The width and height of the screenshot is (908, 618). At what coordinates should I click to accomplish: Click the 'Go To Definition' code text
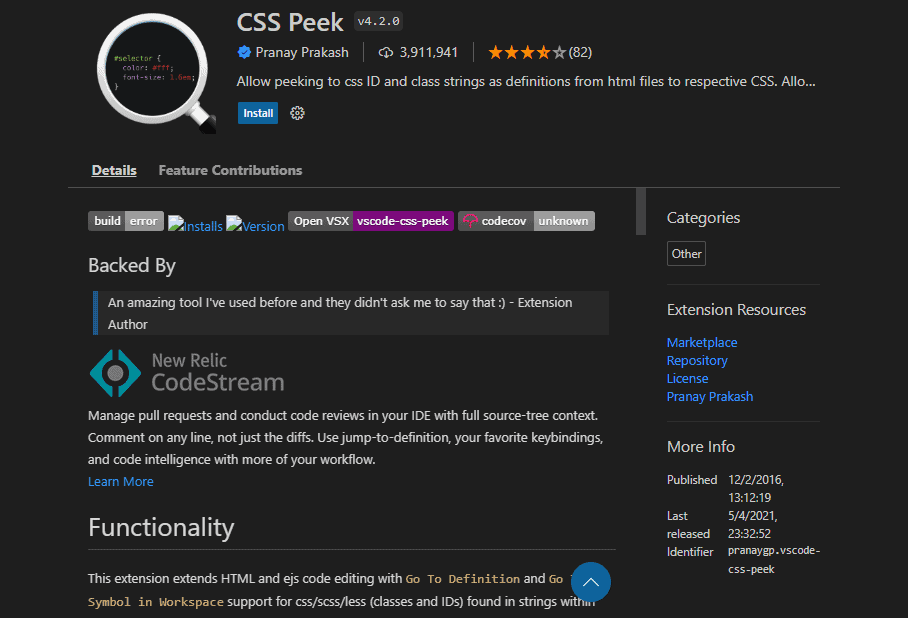pos(463,579)
